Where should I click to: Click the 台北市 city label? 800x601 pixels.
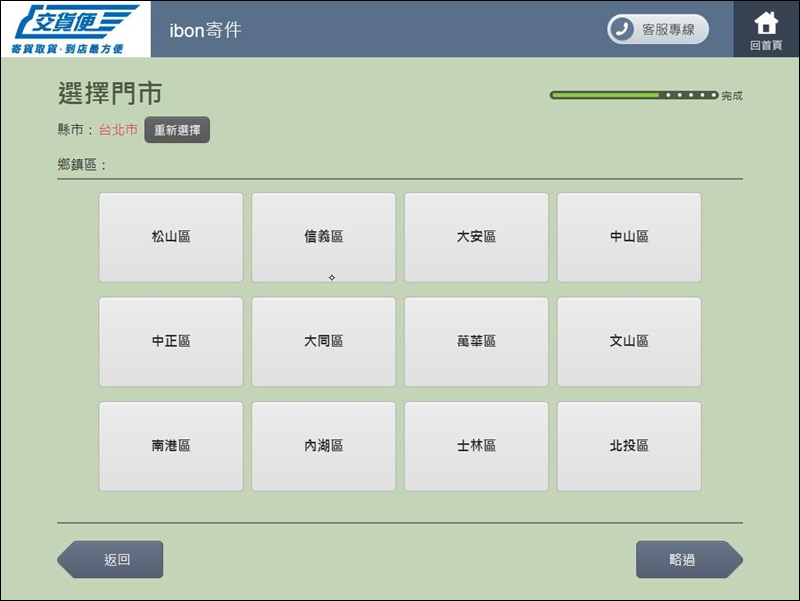pos(118,130)
